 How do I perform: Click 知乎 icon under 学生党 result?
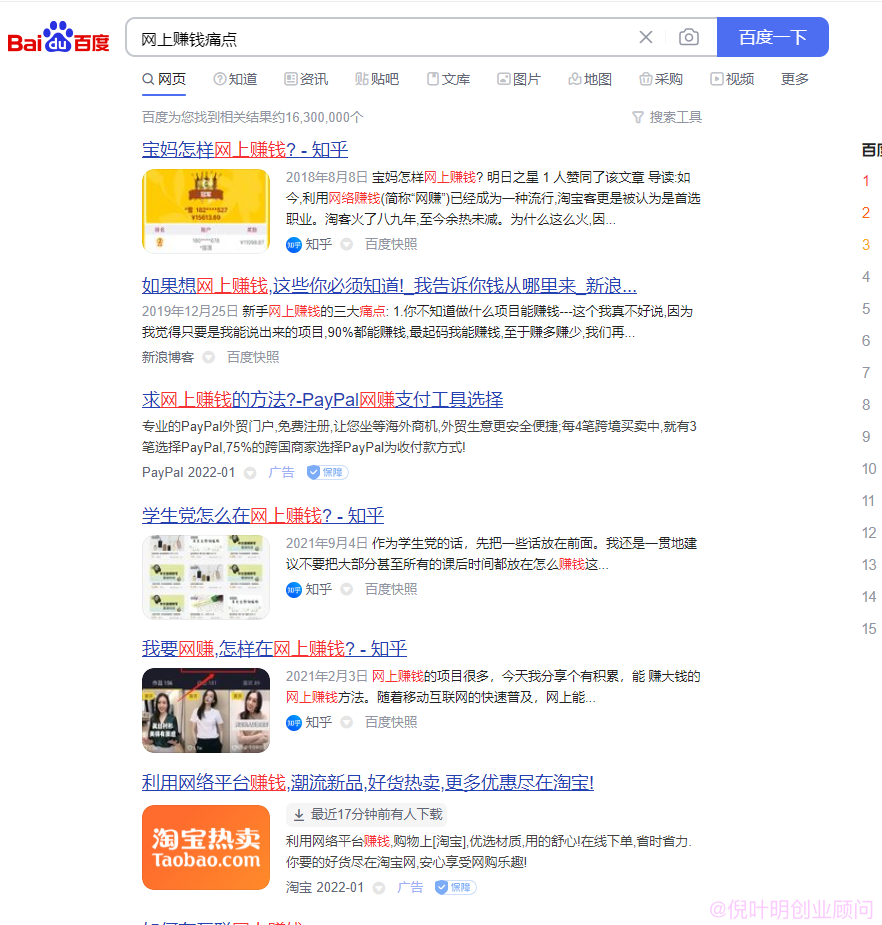pos(294,589)
